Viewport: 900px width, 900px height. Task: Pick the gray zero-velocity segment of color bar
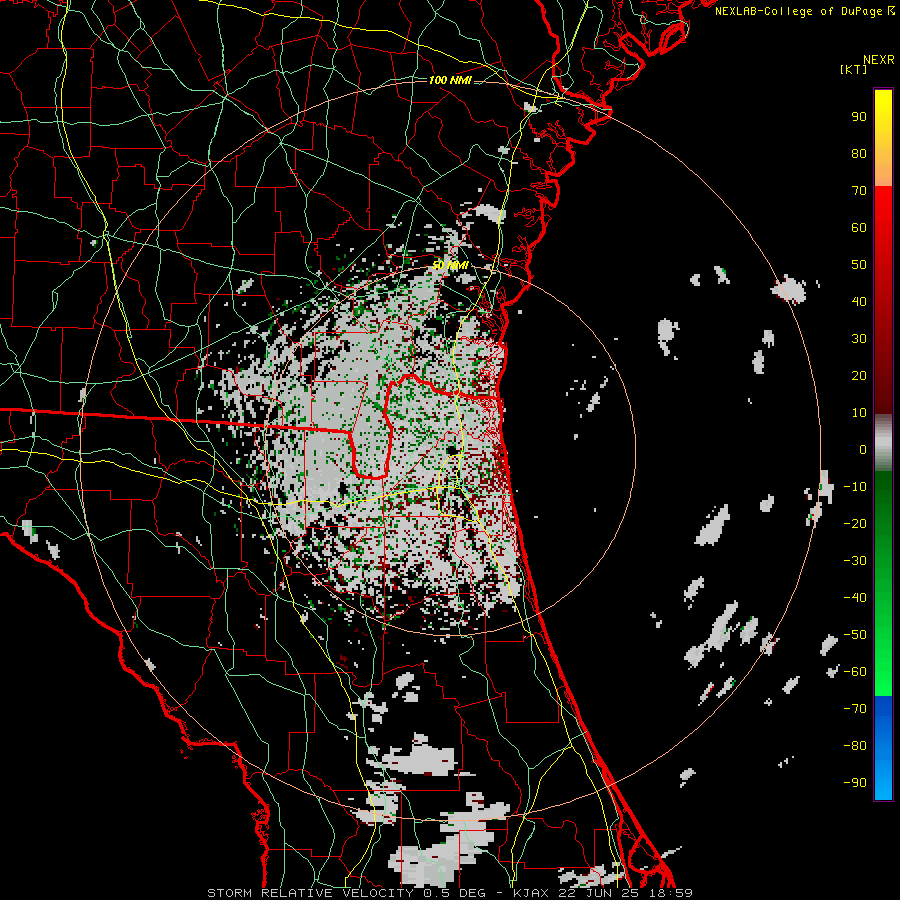[883, 442]
